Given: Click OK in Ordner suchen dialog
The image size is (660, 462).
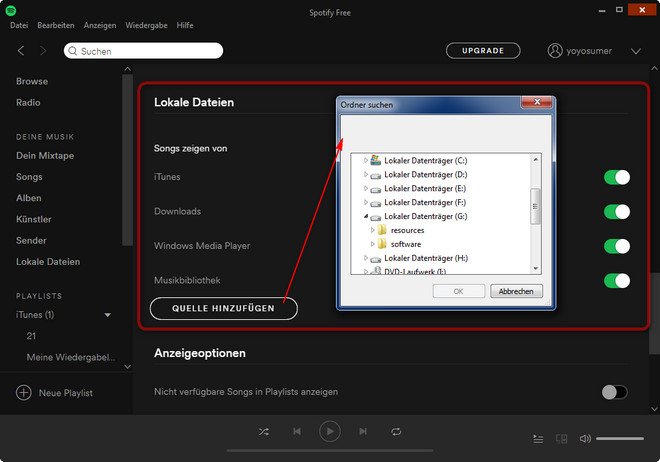Looking at the screenshot, I should click(x=458, y=291).
